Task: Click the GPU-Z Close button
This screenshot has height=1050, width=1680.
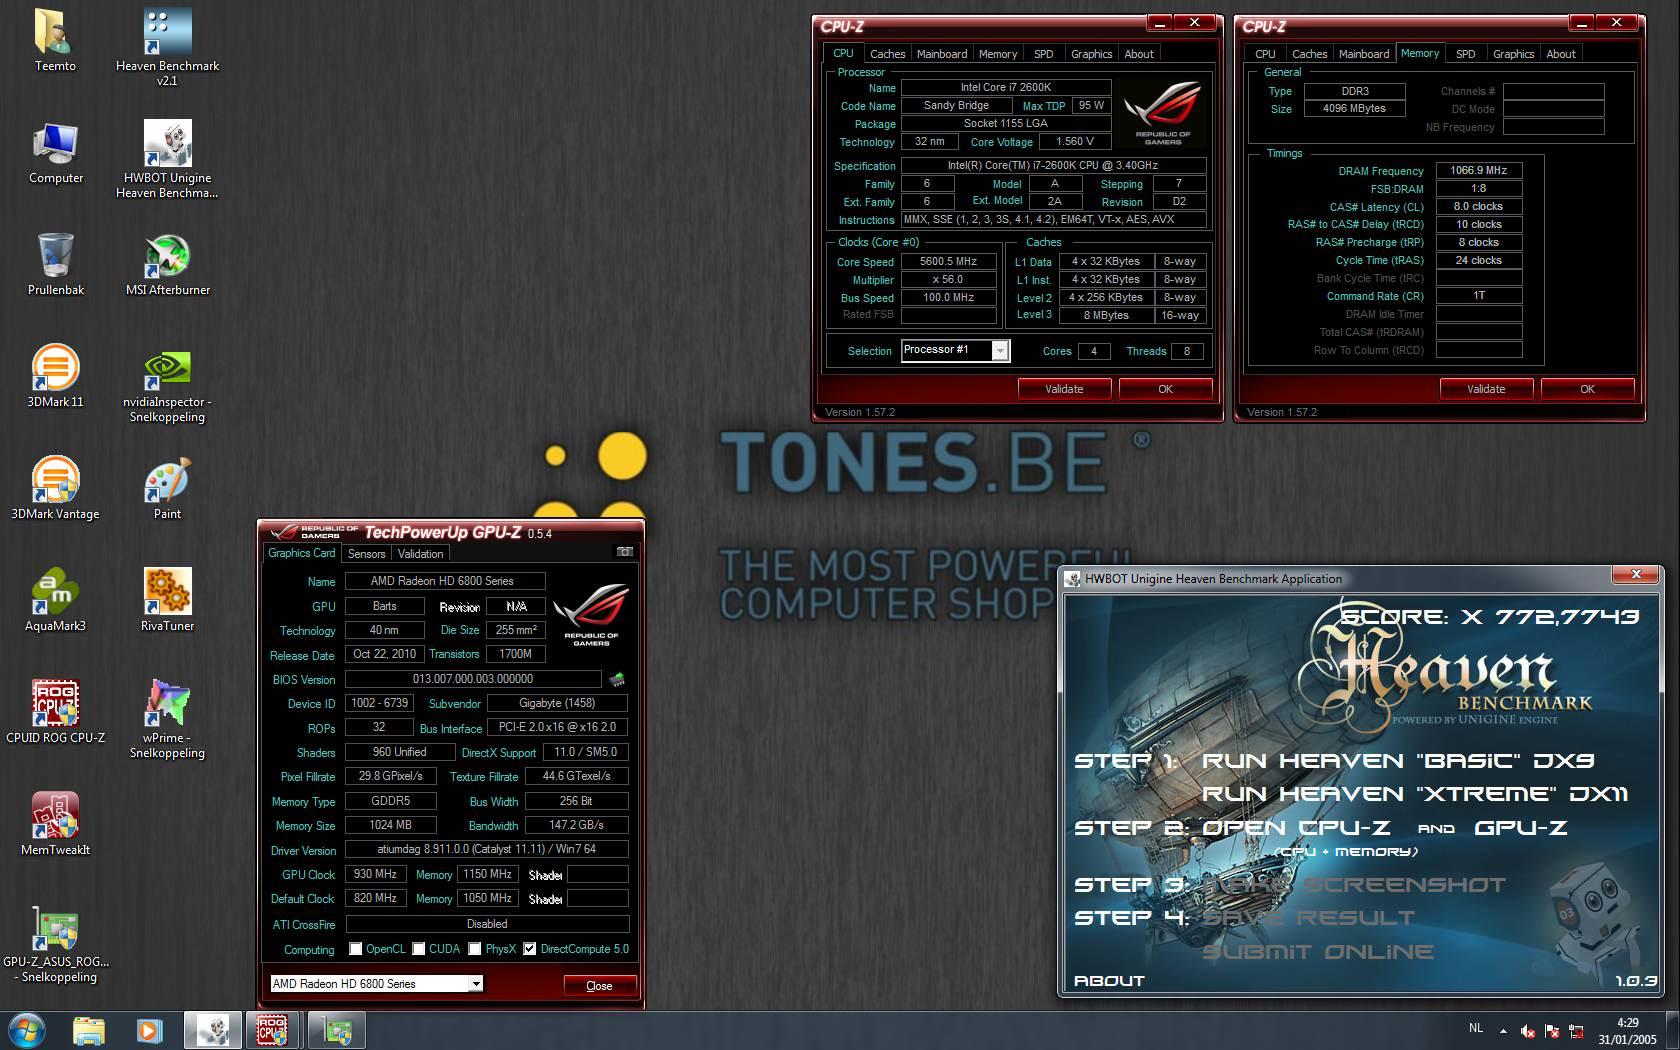Action: (x=599, y=986)
